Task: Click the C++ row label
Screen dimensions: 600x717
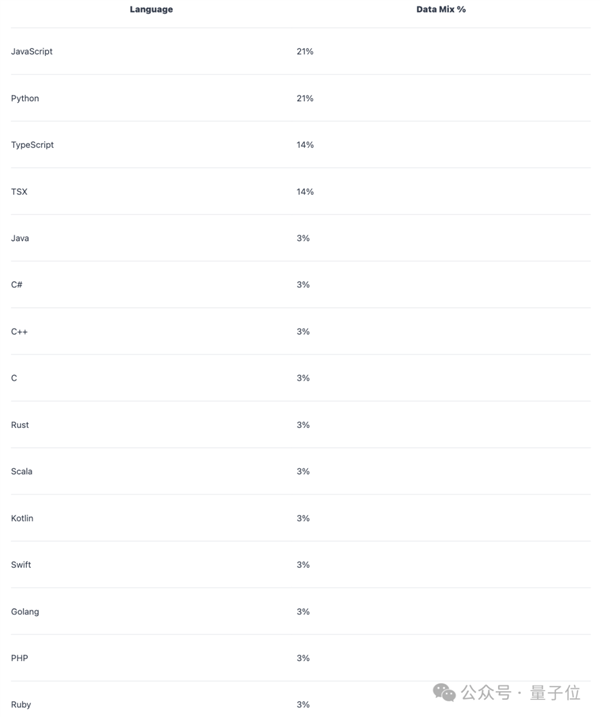Action: point(19,331)
